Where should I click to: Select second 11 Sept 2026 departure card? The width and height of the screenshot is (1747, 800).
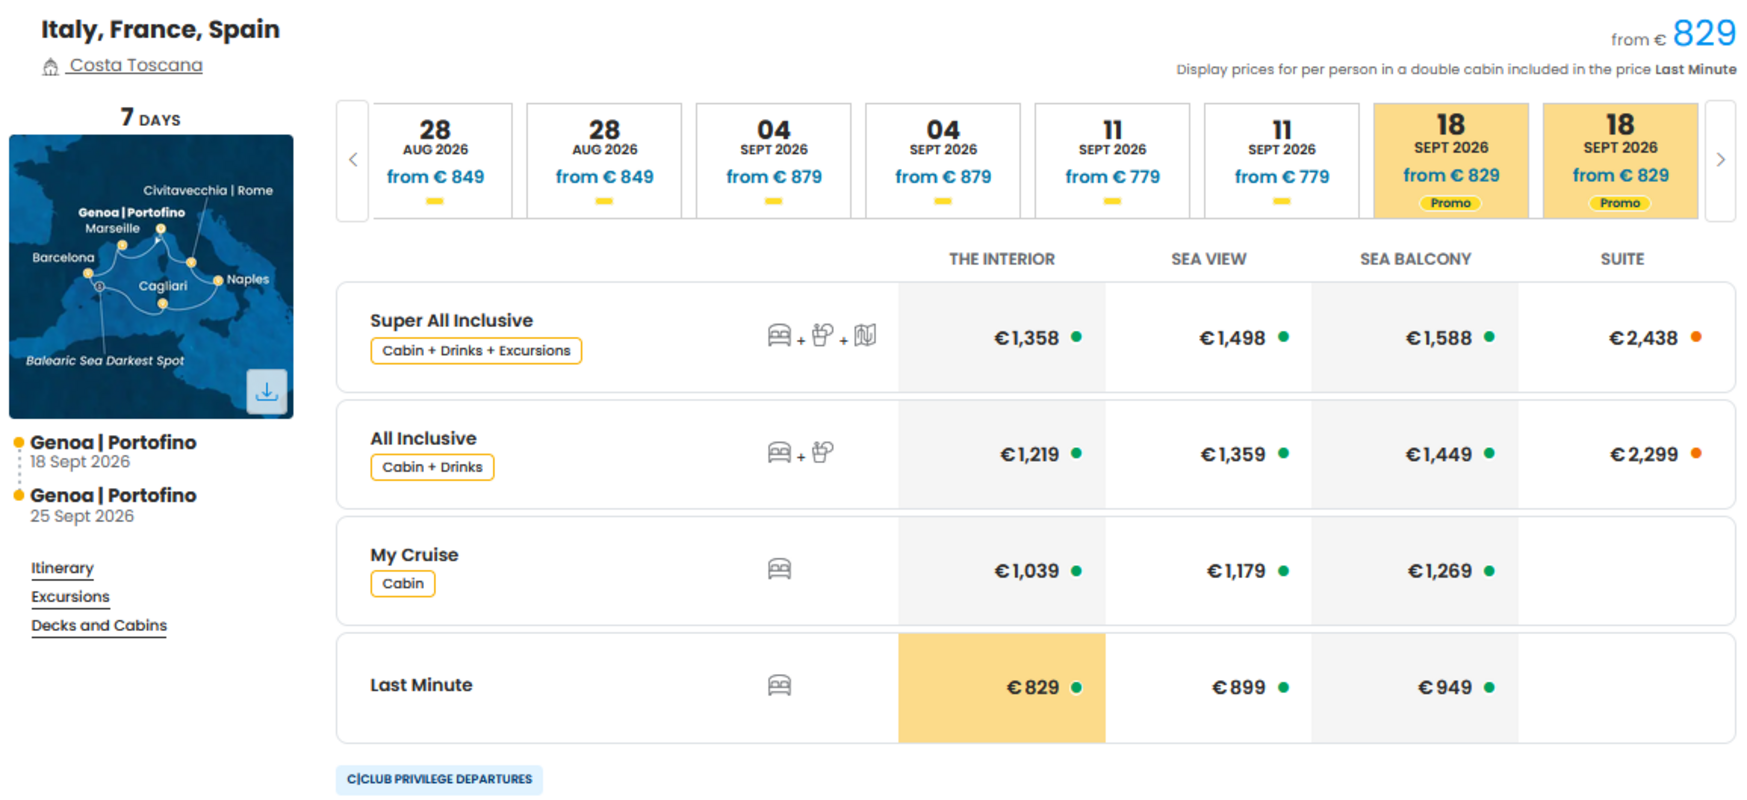[1282, 160]
